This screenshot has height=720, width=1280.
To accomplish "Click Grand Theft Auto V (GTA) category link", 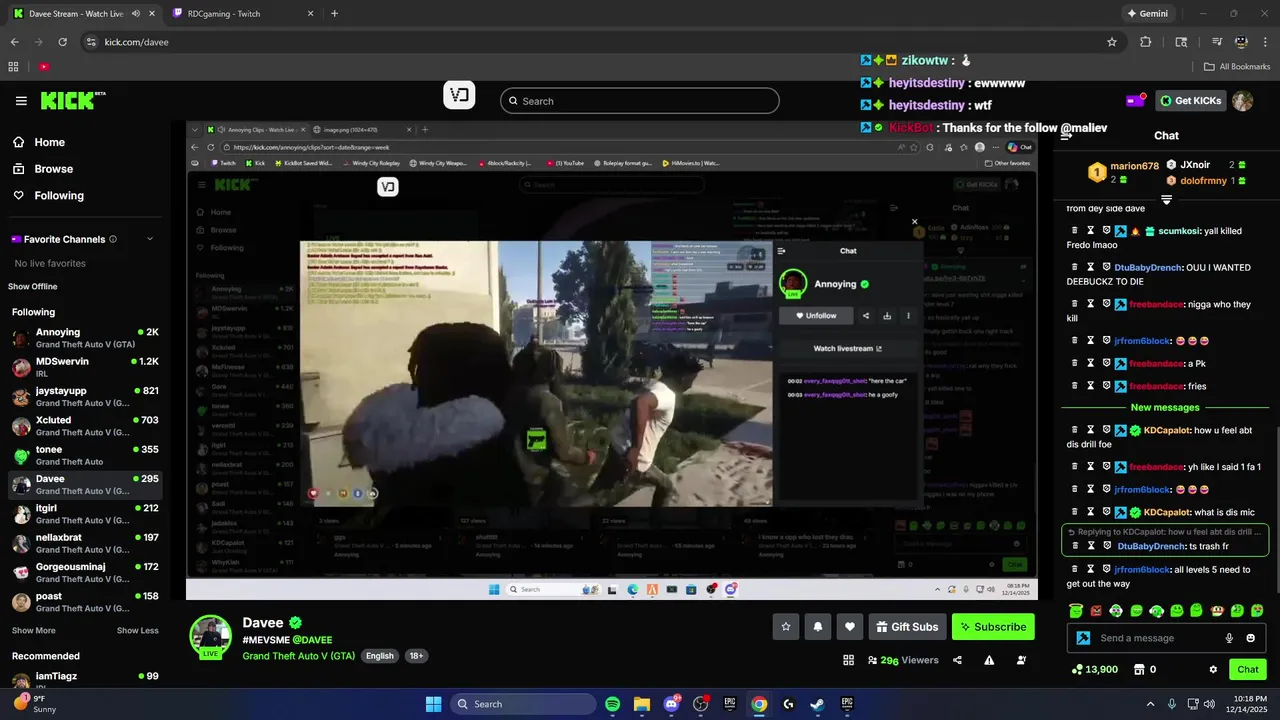I will (298, 656).
